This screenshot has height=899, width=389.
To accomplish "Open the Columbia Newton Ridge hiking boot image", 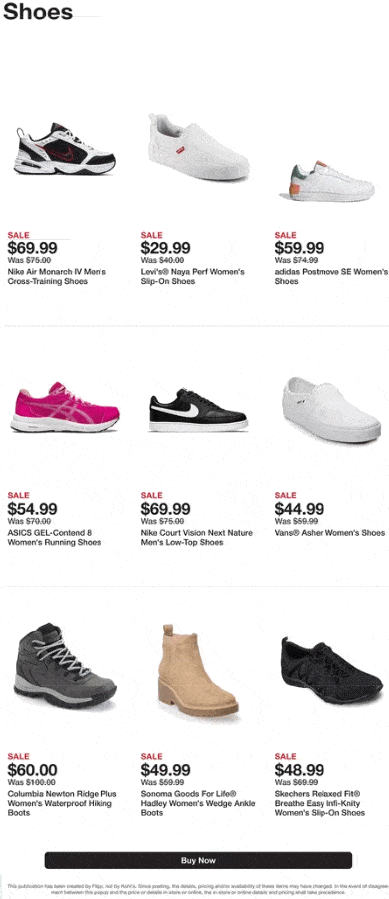I will click(x=65, y=666).
